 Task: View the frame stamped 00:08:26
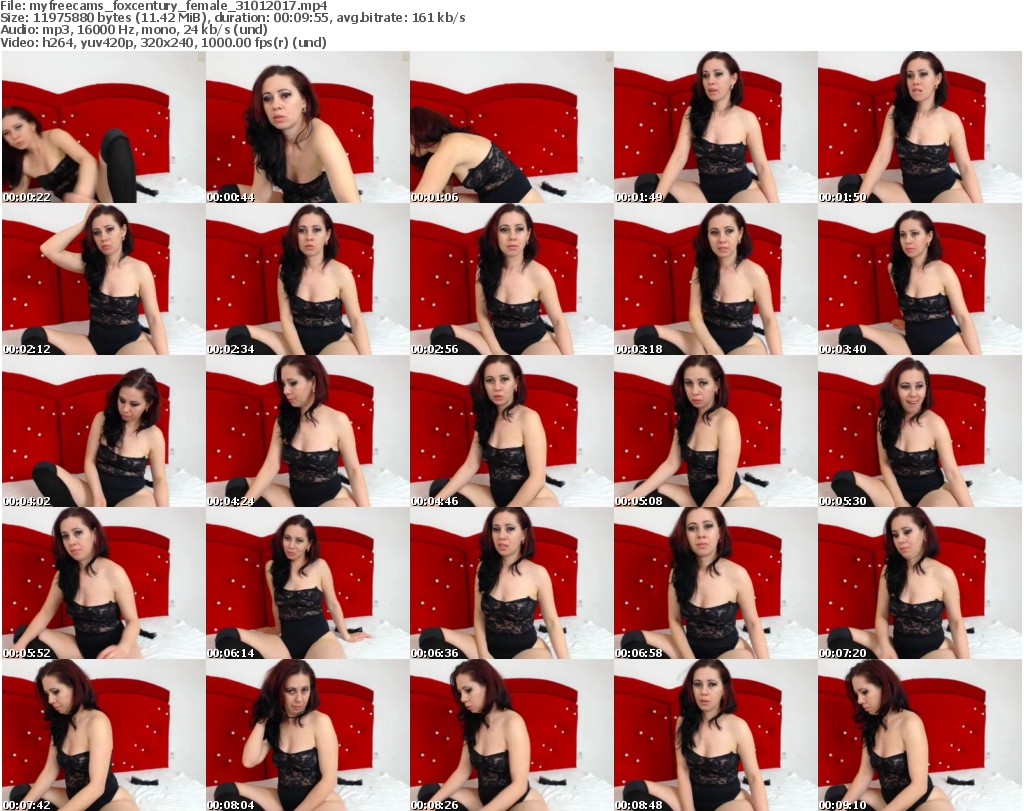[x=511, y=735]
